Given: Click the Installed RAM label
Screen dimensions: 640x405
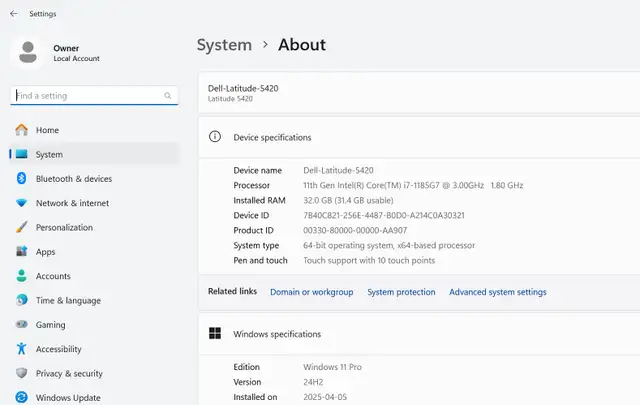Looking at the screenshot, I should pyautogui.click(x=259, y=200).
